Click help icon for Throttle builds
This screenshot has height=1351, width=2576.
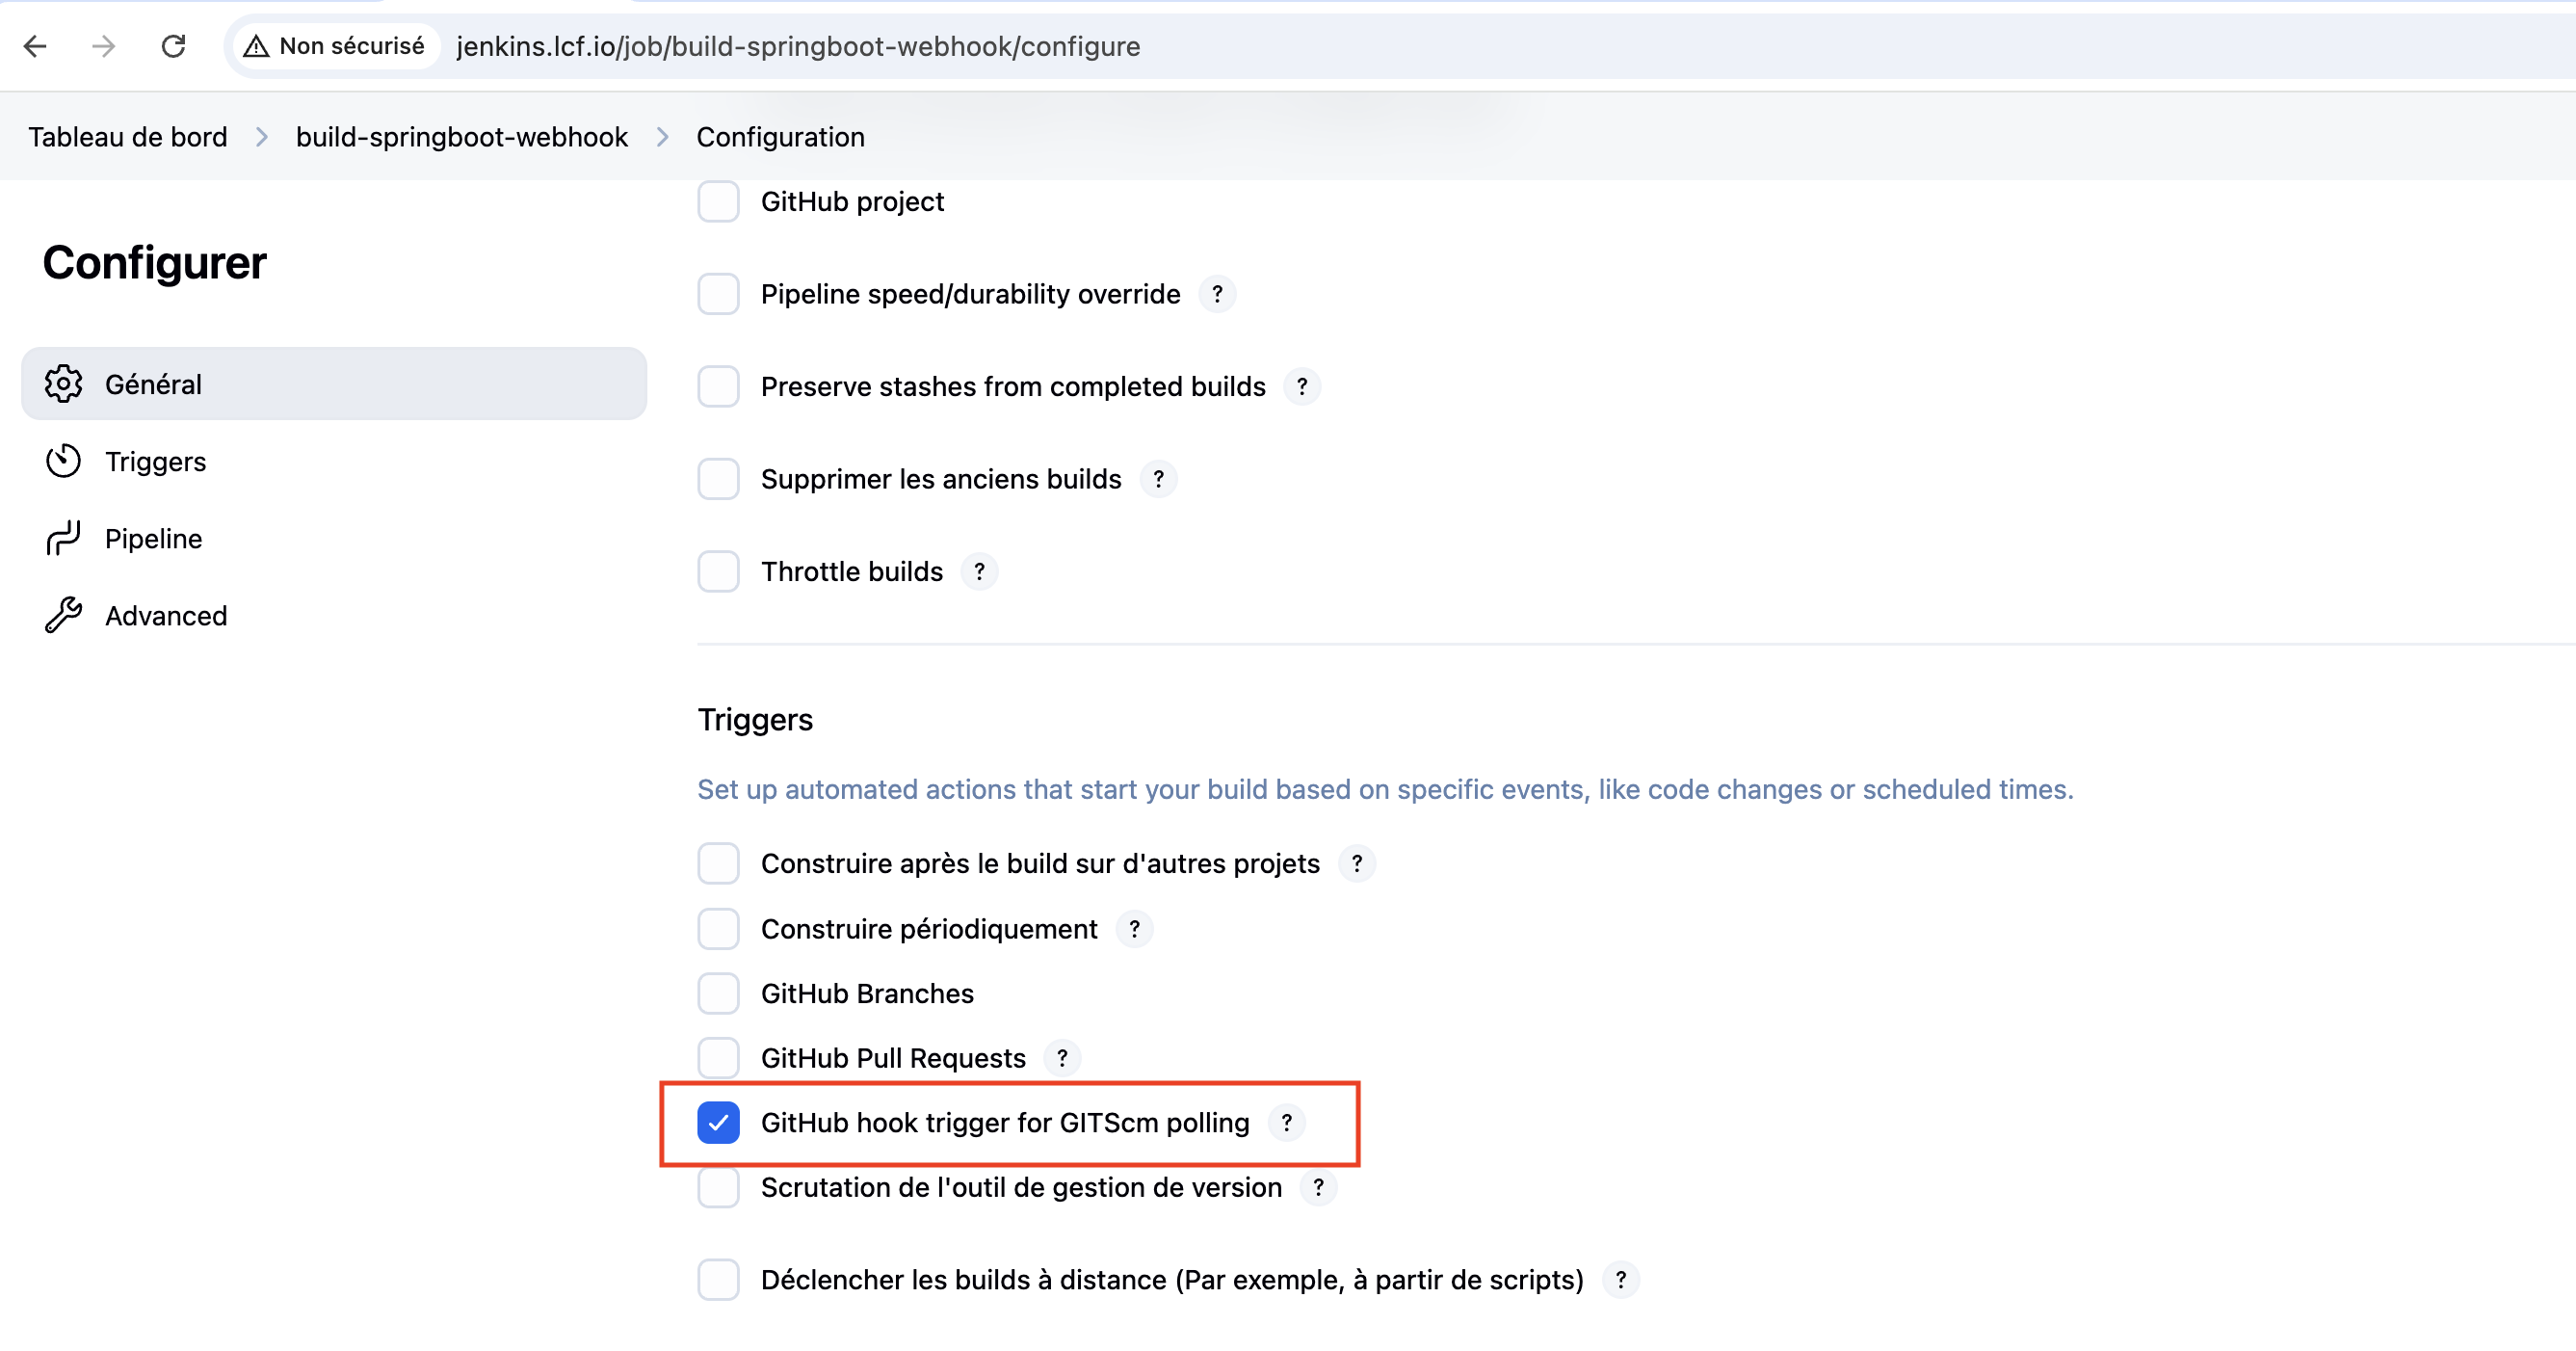[979, 572]
